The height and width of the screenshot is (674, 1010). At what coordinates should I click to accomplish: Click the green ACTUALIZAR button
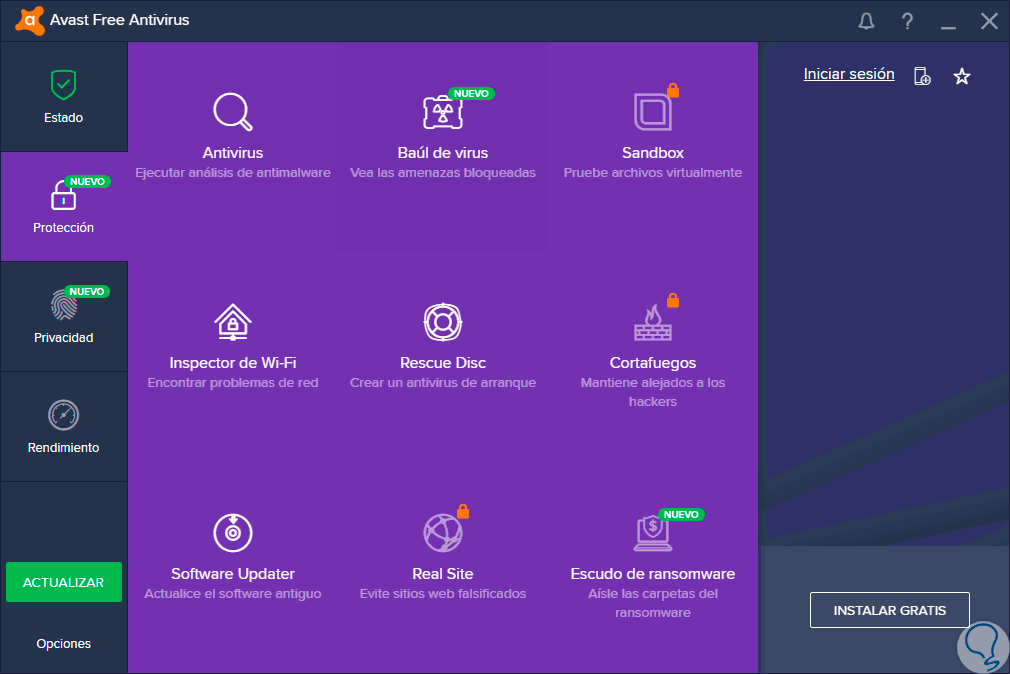[x=64, y=582]
